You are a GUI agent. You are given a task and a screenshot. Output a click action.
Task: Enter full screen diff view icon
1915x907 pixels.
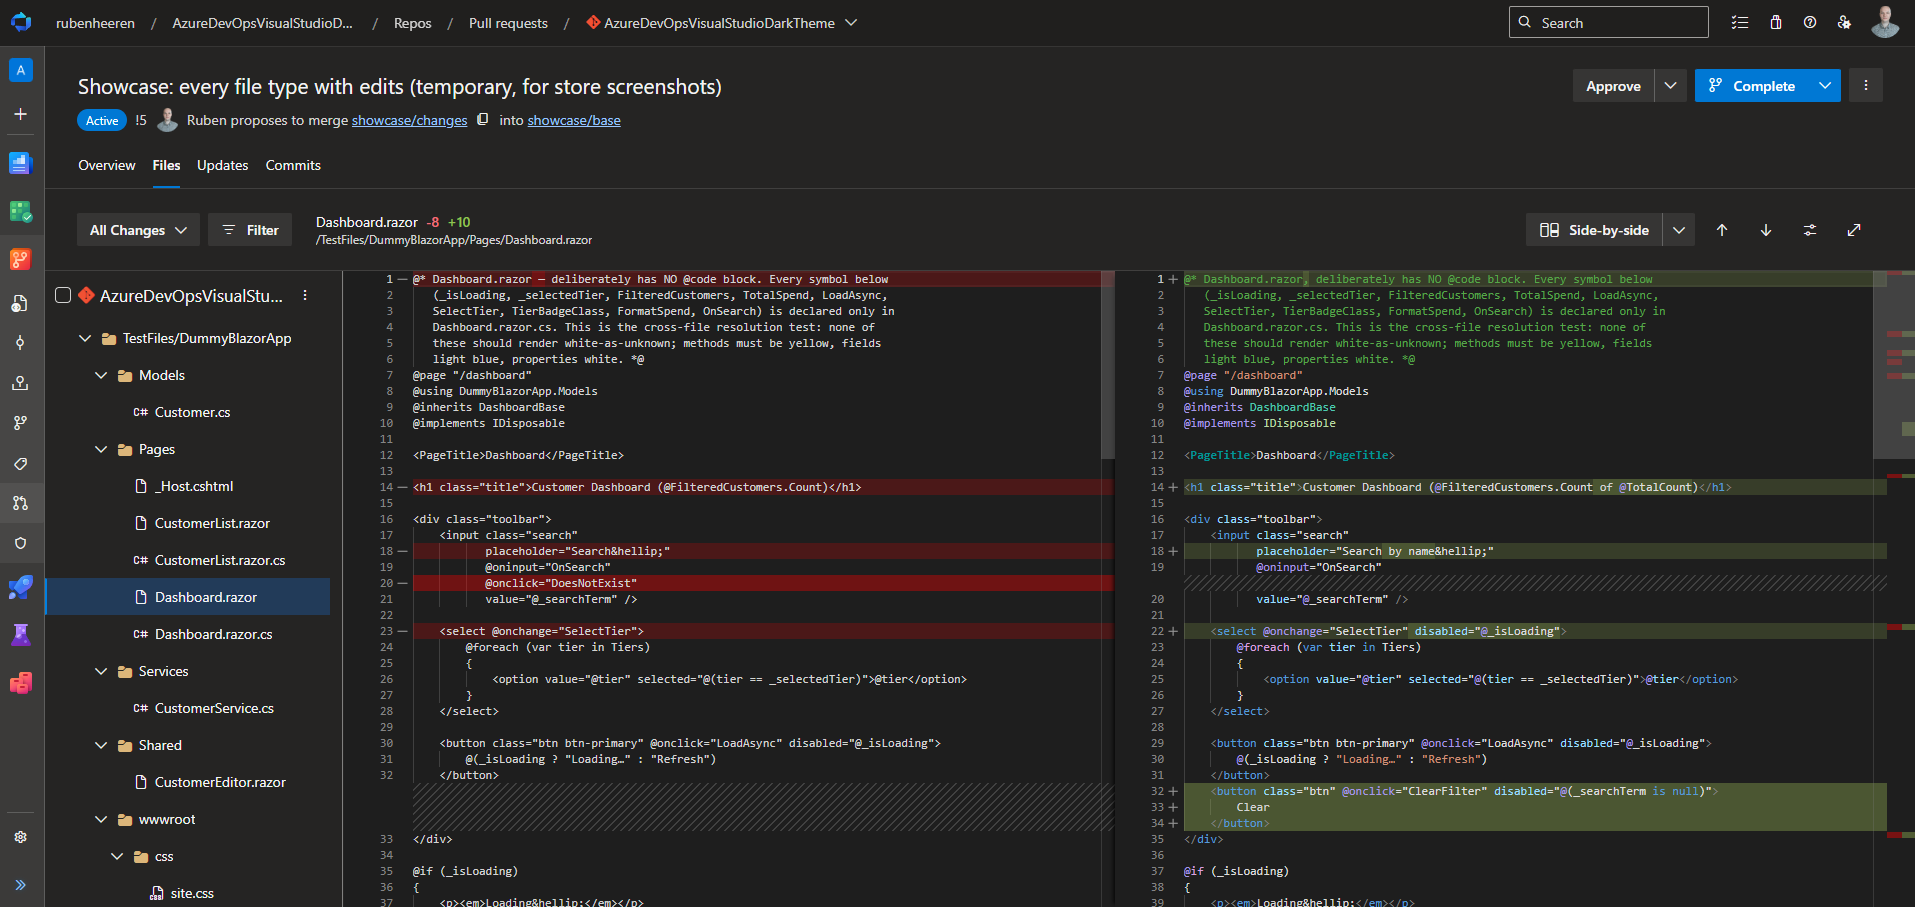click(1854, 230)
